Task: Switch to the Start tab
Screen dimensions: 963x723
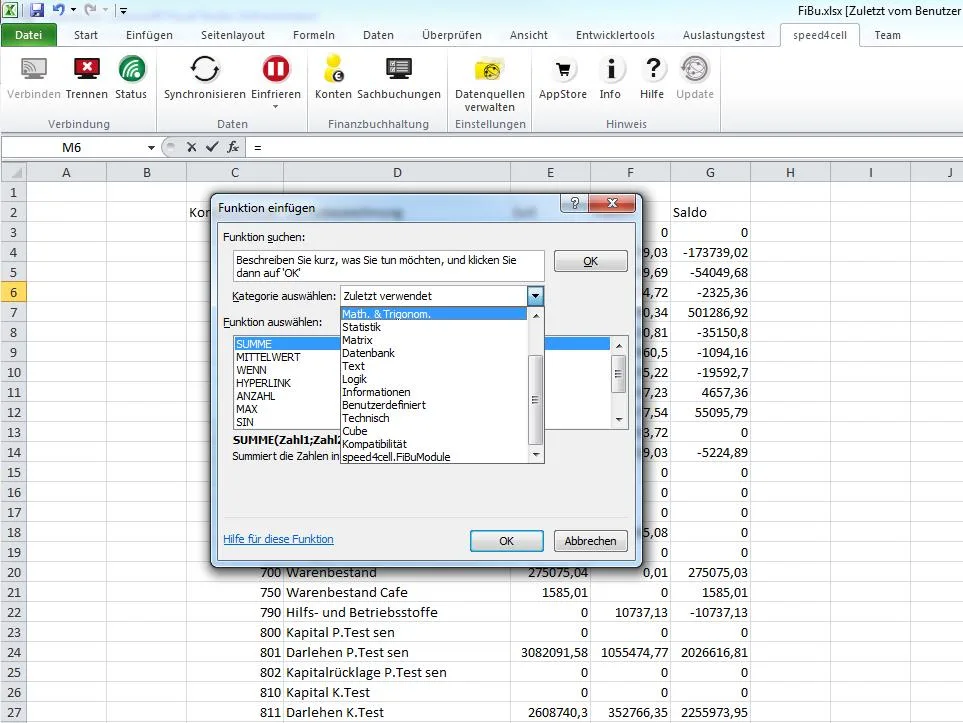Action: pyautogui.click(x=86, y=35)
